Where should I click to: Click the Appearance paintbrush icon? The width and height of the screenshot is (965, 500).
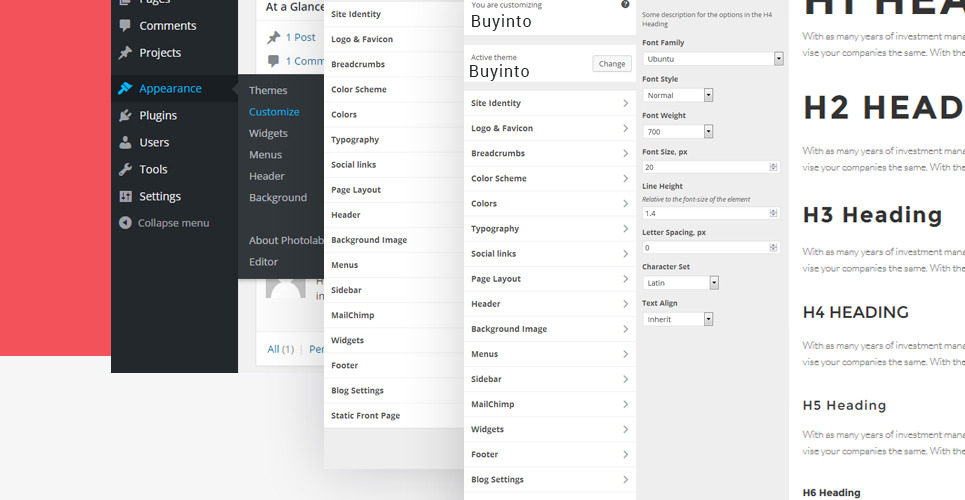coord(125,88)
